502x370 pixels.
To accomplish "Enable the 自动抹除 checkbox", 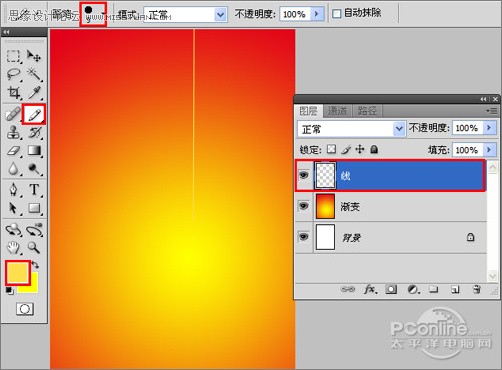I will coord(337,14).
